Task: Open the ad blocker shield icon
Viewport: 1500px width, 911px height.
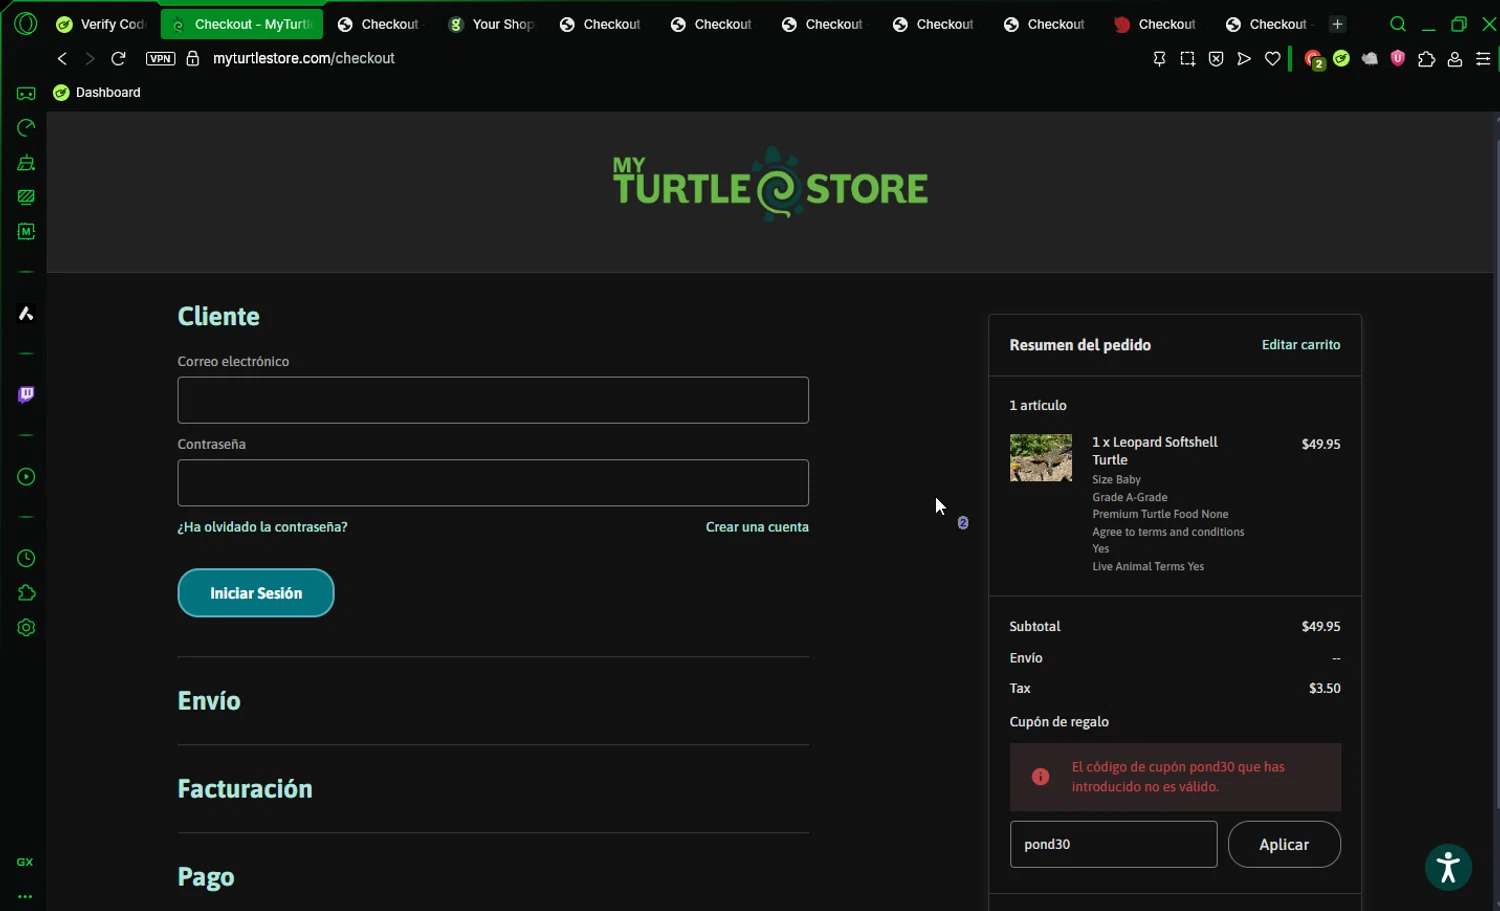Action: coord(1216,59)
